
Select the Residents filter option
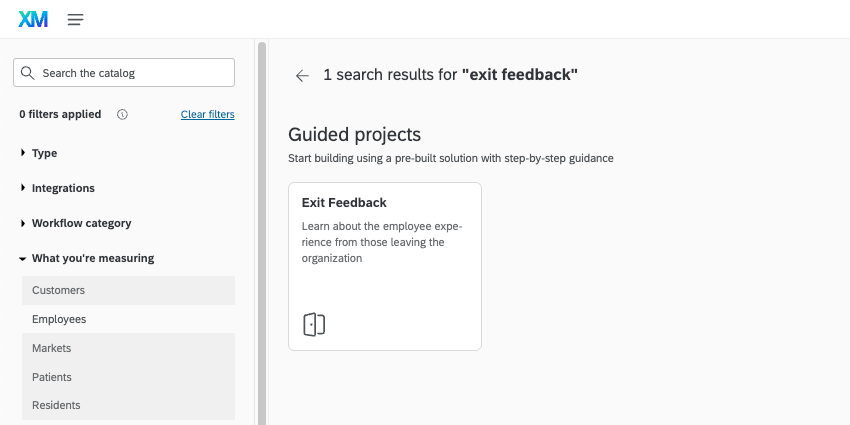click(x=56, y=405)
